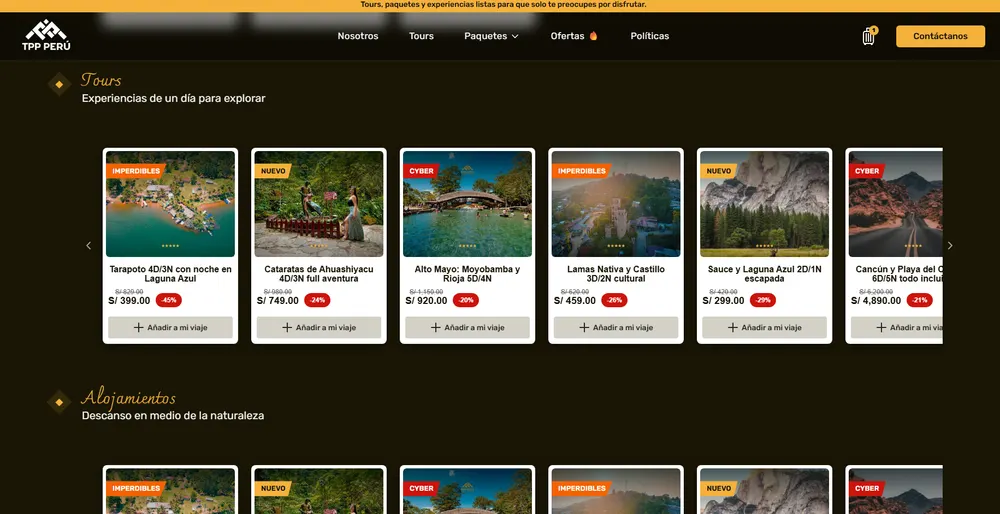Screen dimensions: 1000x514
Task: Open Cancún desert road photo
Action: click(895, 204)
